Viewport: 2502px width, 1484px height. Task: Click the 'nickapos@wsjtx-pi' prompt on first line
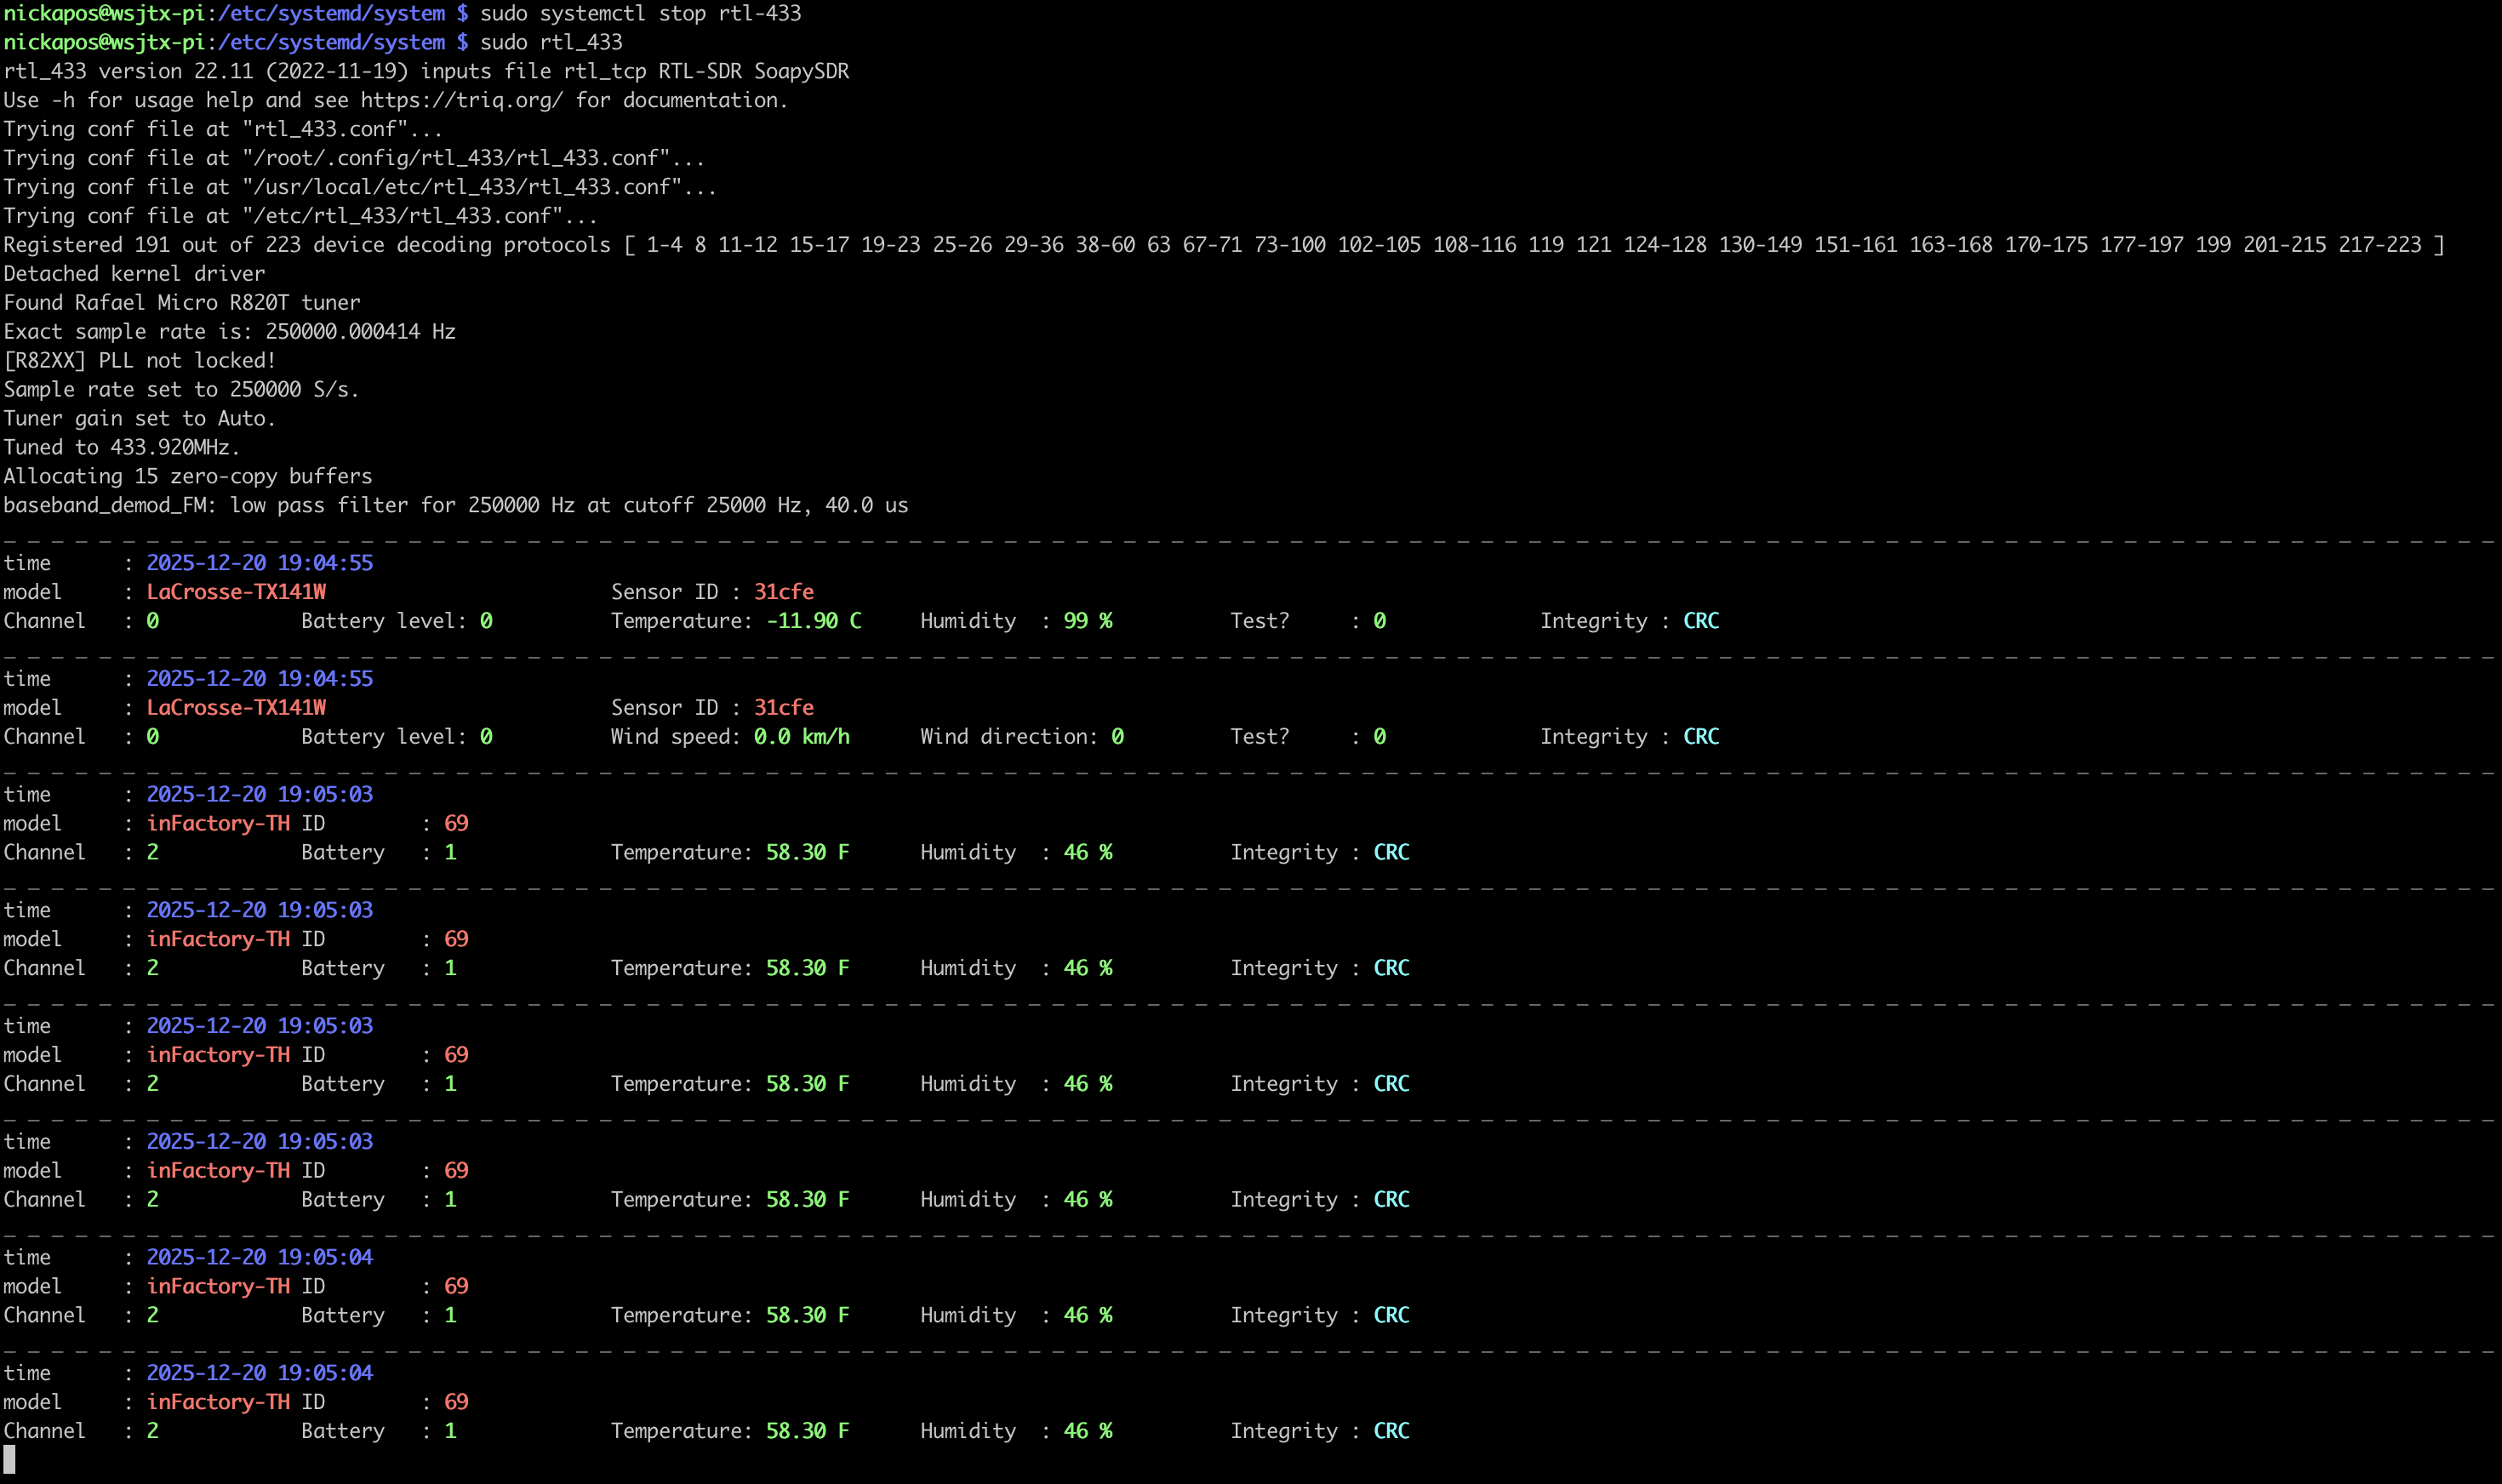[105, 13]
